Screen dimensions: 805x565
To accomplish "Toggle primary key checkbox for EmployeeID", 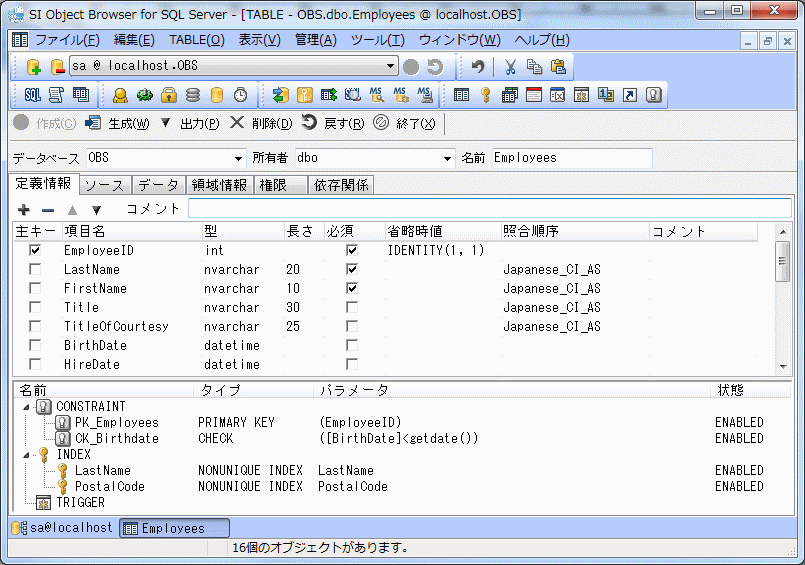I will 35,251.
